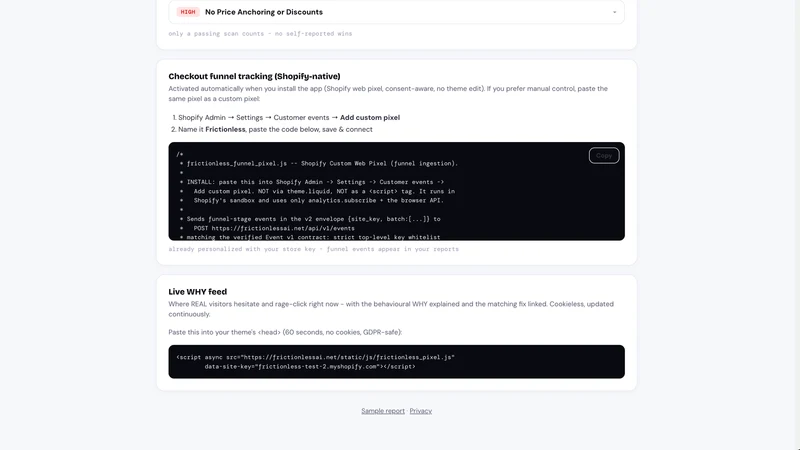Click the page's vertical scrollbar
The width and height of the screenshot is (800, 450).
point(796,224)
